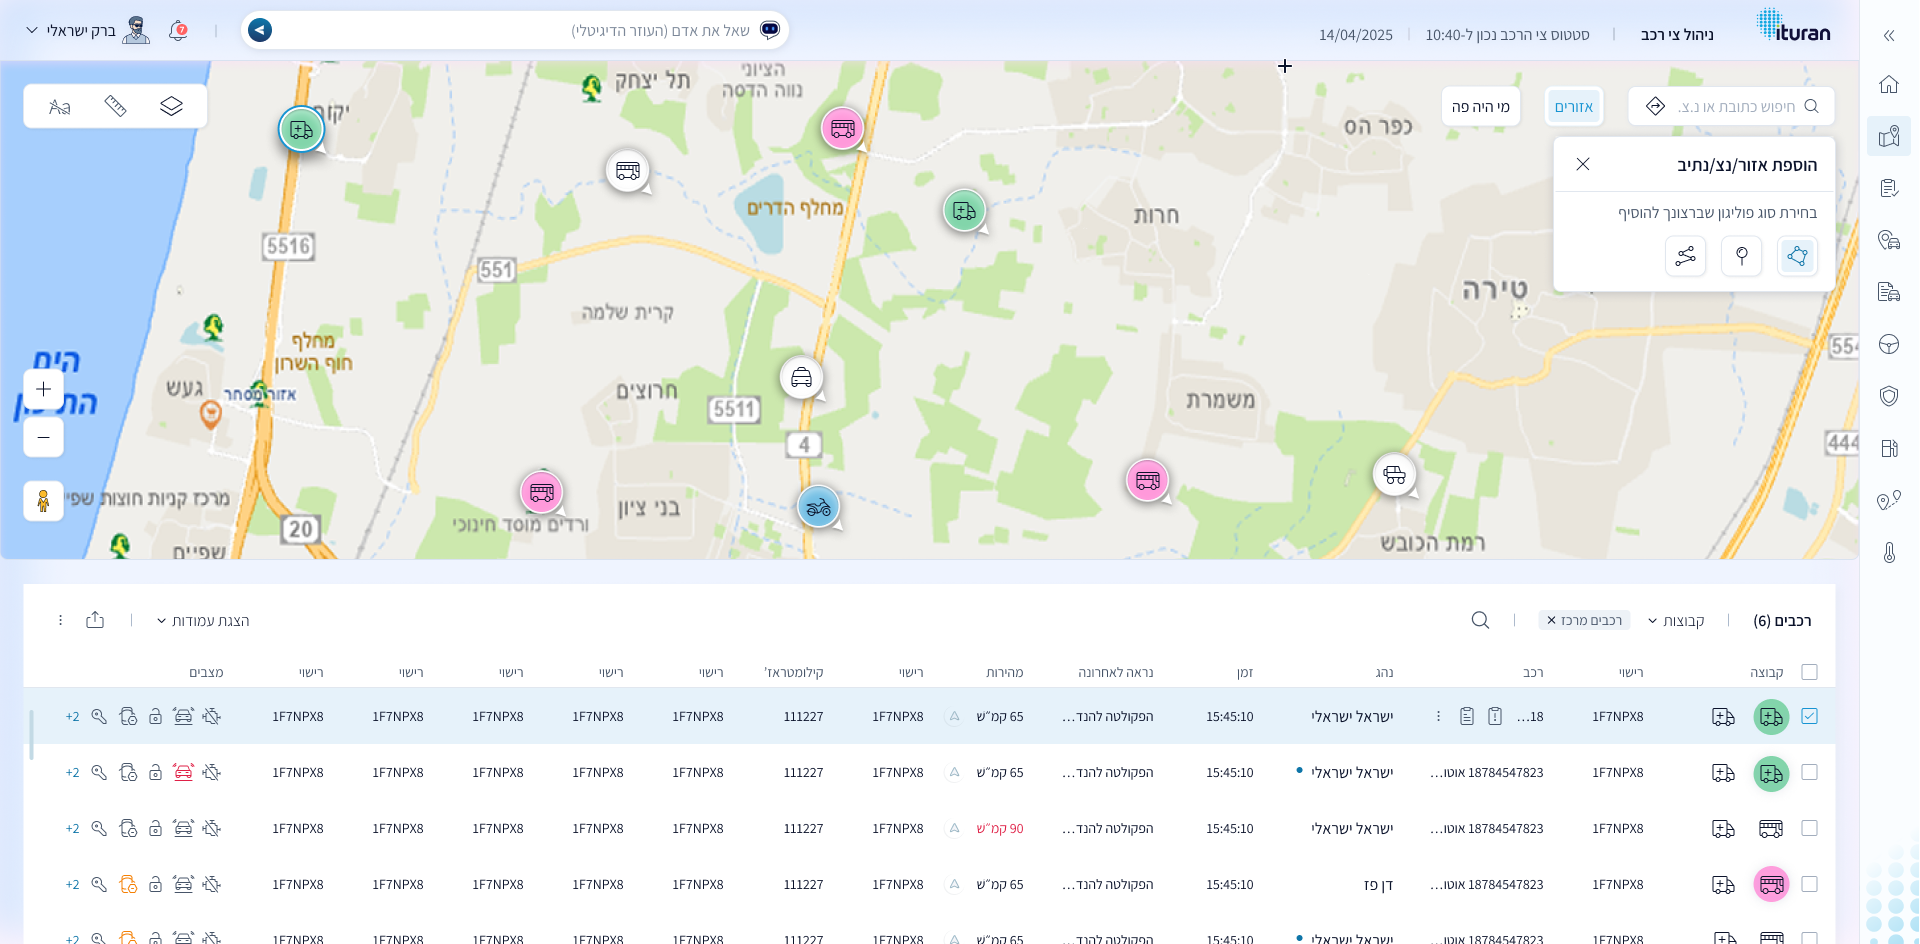Select the מי היה פה tab

pos(1480,107)
